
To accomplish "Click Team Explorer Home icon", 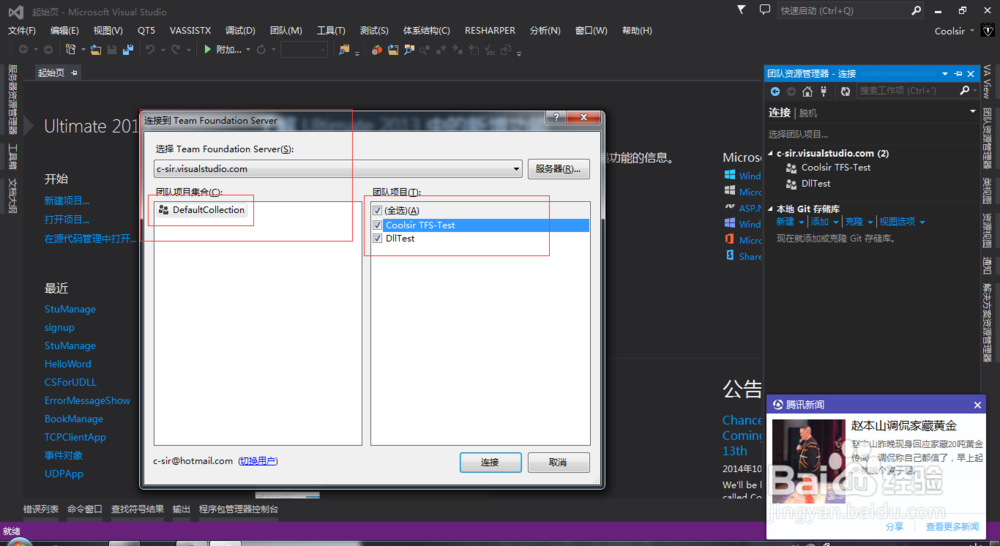I will (807, 91).
